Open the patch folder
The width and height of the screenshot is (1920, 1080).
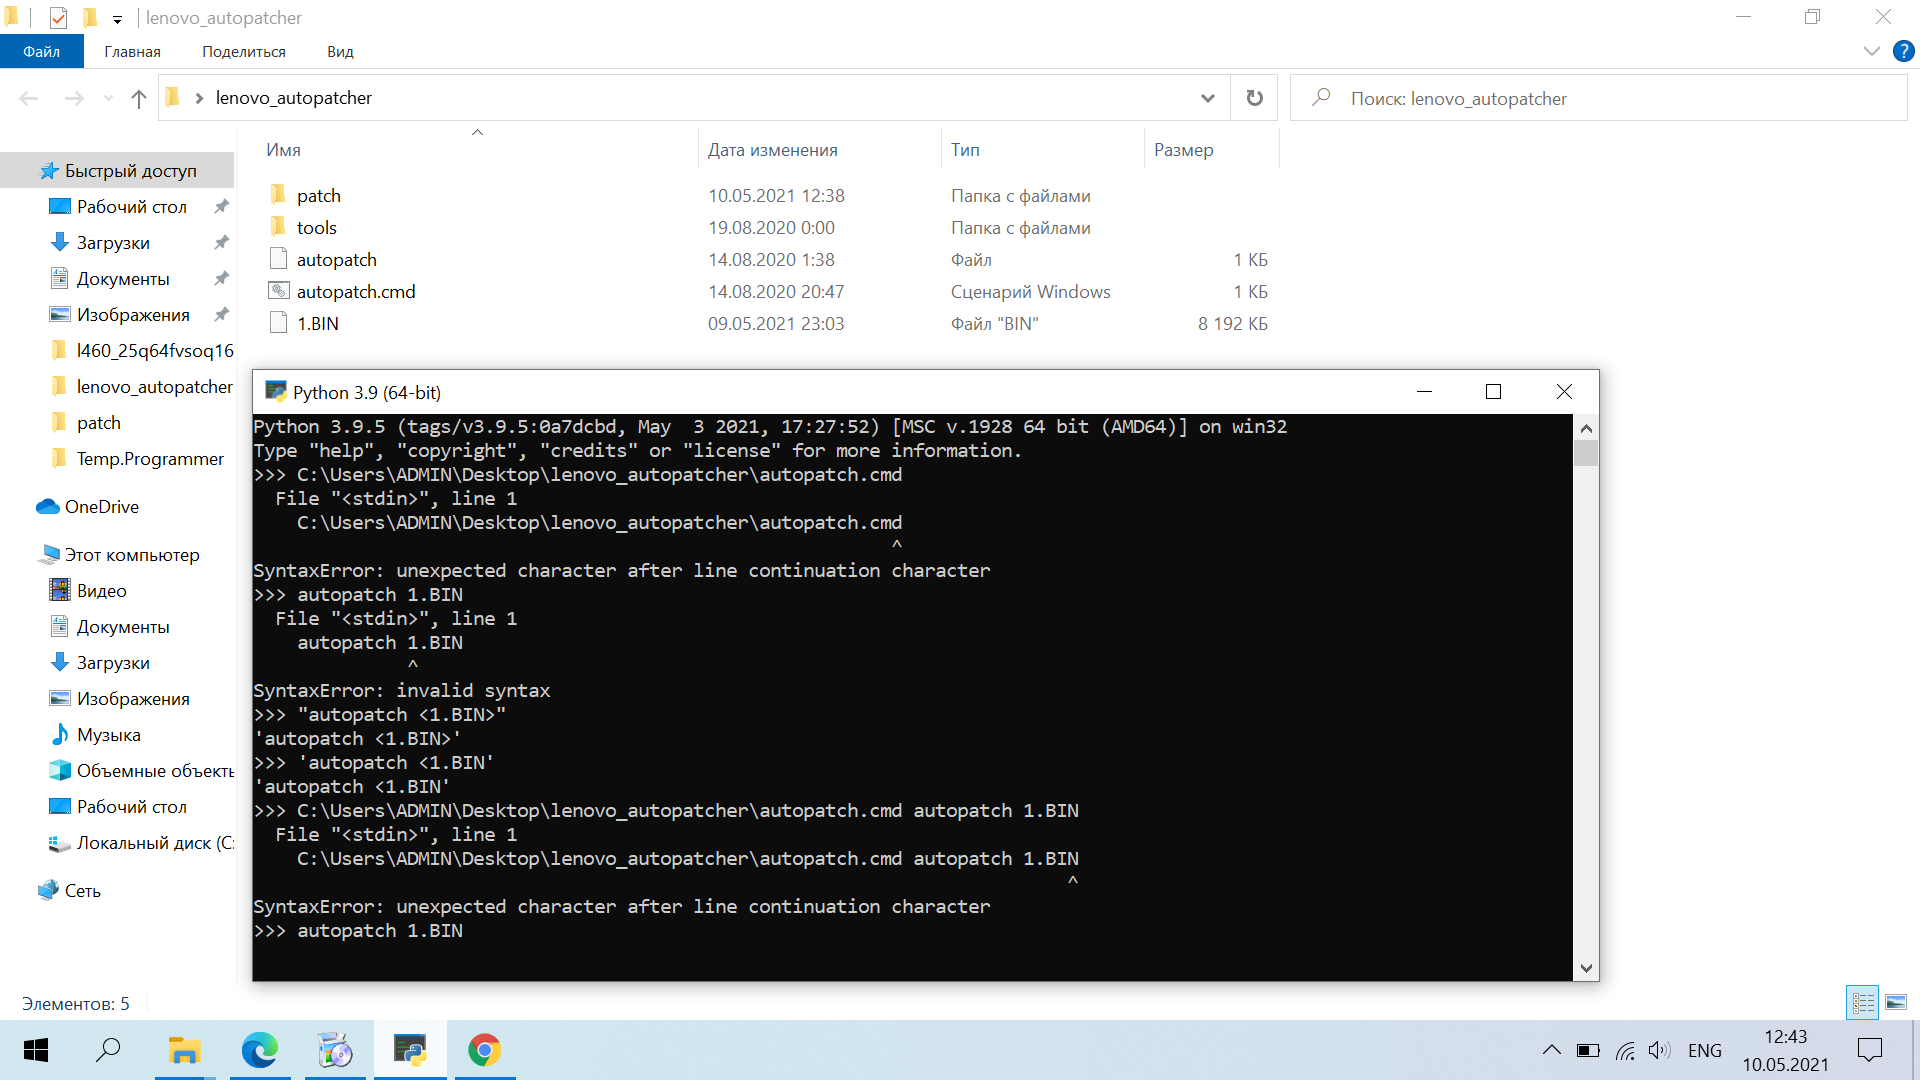click(318, 195)
